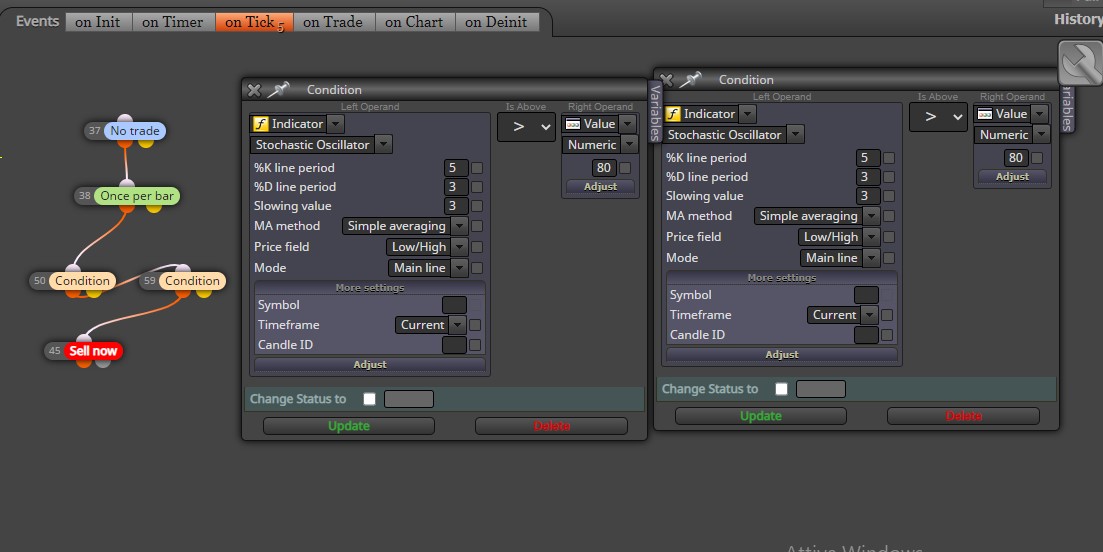Toggle %K line period checkbox, right panel
This screenshot has width=1103, height=552.
point(889,158)
